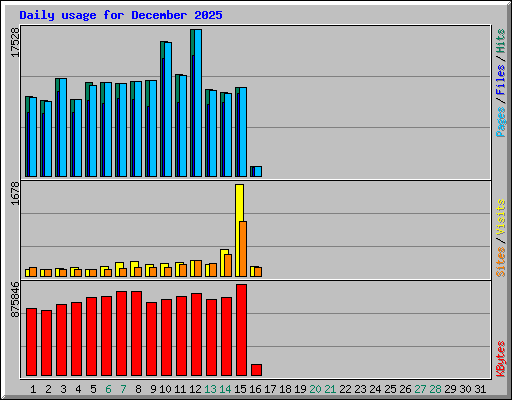
Task: Click day label 22 on the x-axis
Action: [345, 389]
